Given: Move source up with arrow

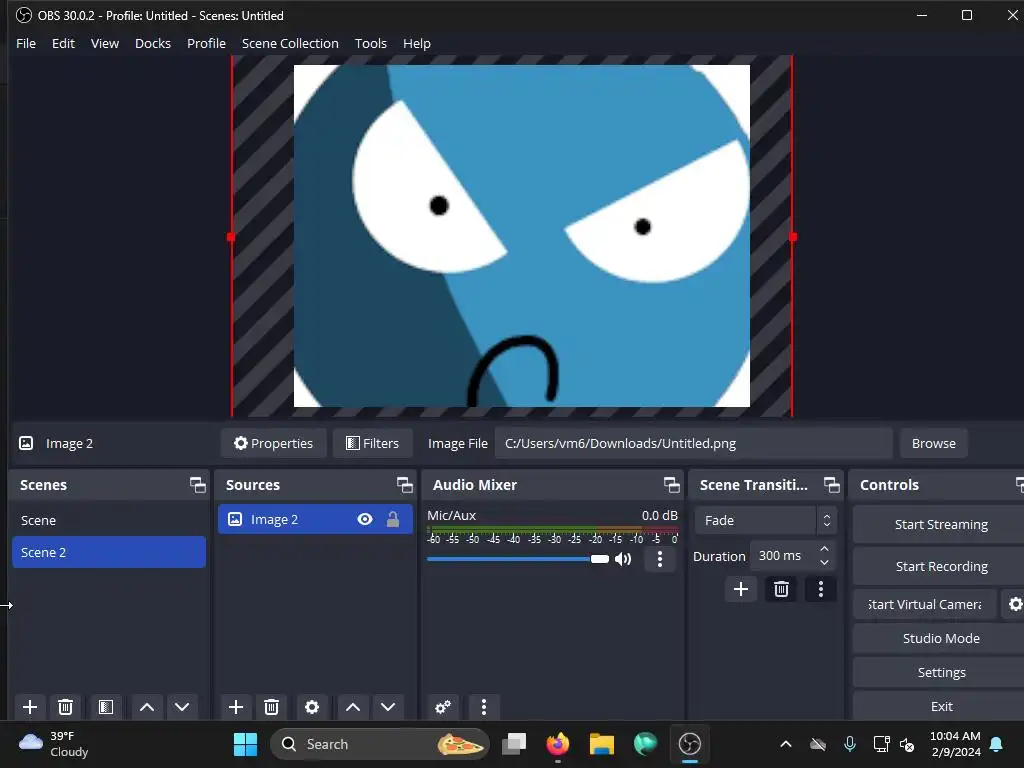Looking at the screenshot, I should [353, 707].
